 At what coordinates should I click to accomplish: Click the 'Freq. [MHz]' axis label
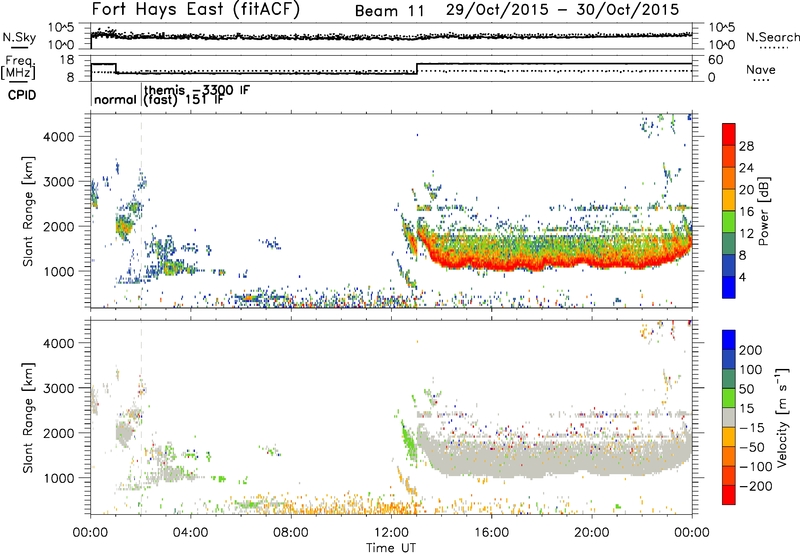pyautogui.click(x=19, y=67)
